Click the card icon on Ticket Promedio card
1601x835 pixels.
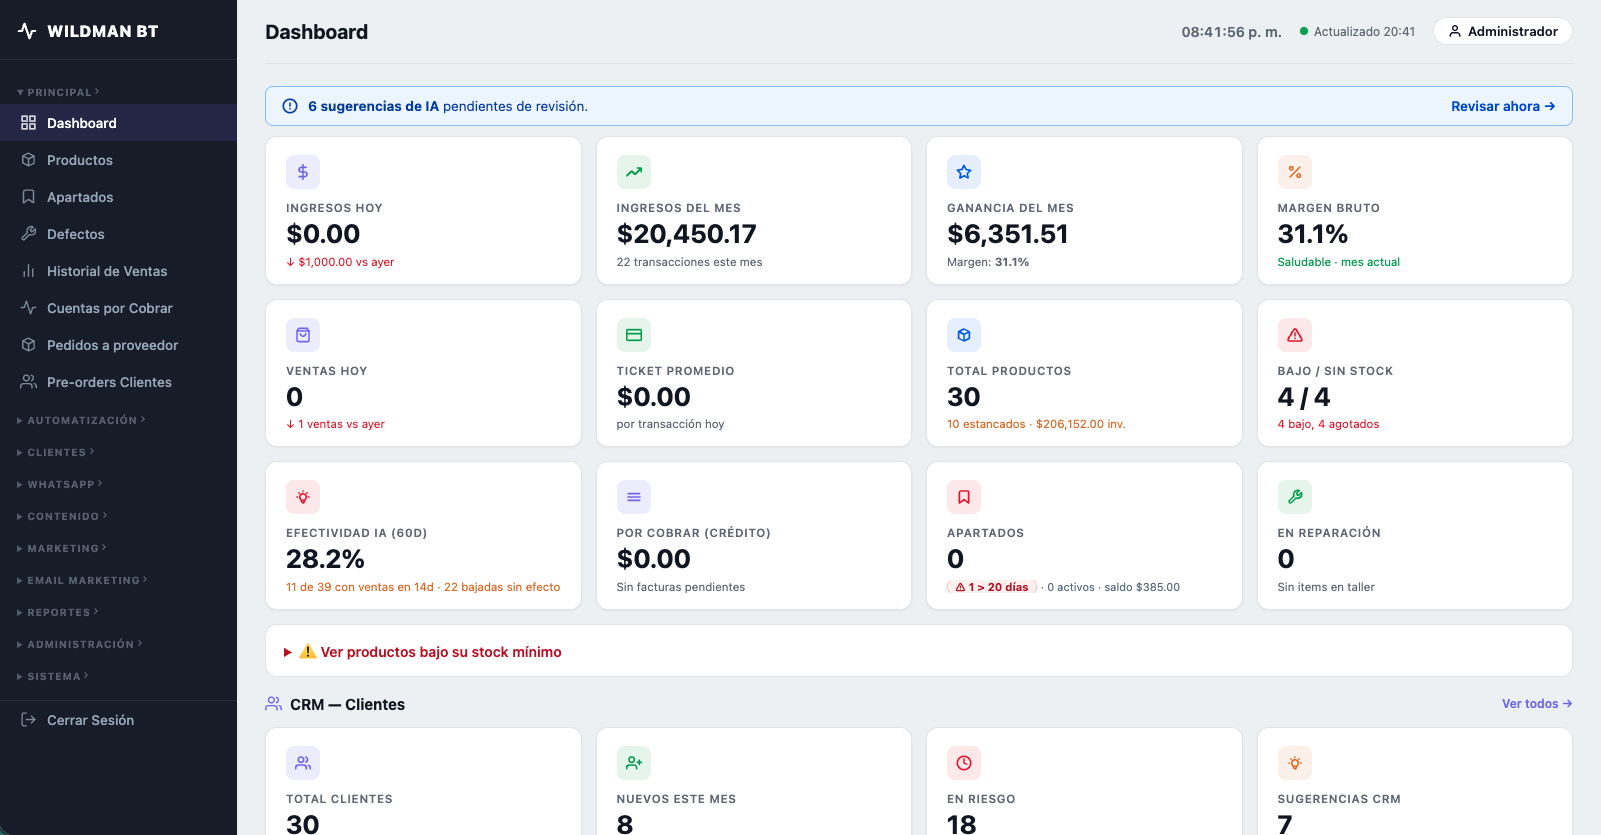coord(634,335)
